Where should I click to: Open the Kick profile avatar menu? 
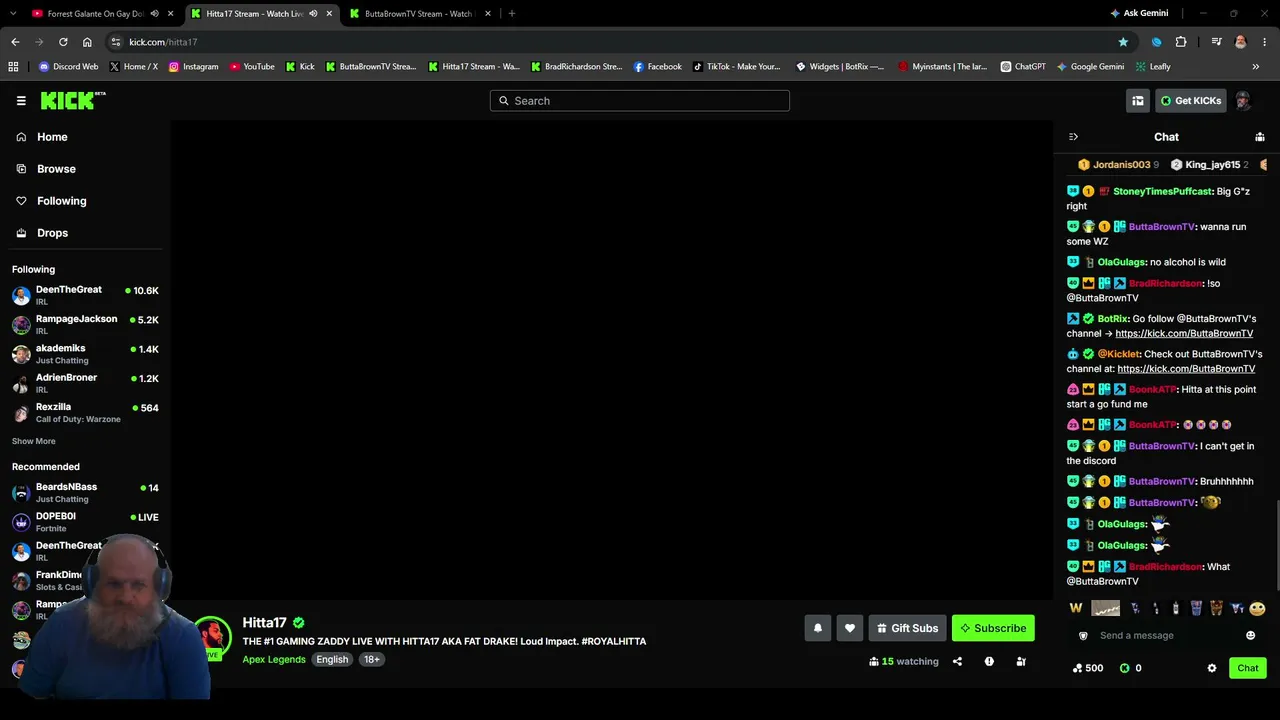pyautogui.click(x=1243, y=101)
